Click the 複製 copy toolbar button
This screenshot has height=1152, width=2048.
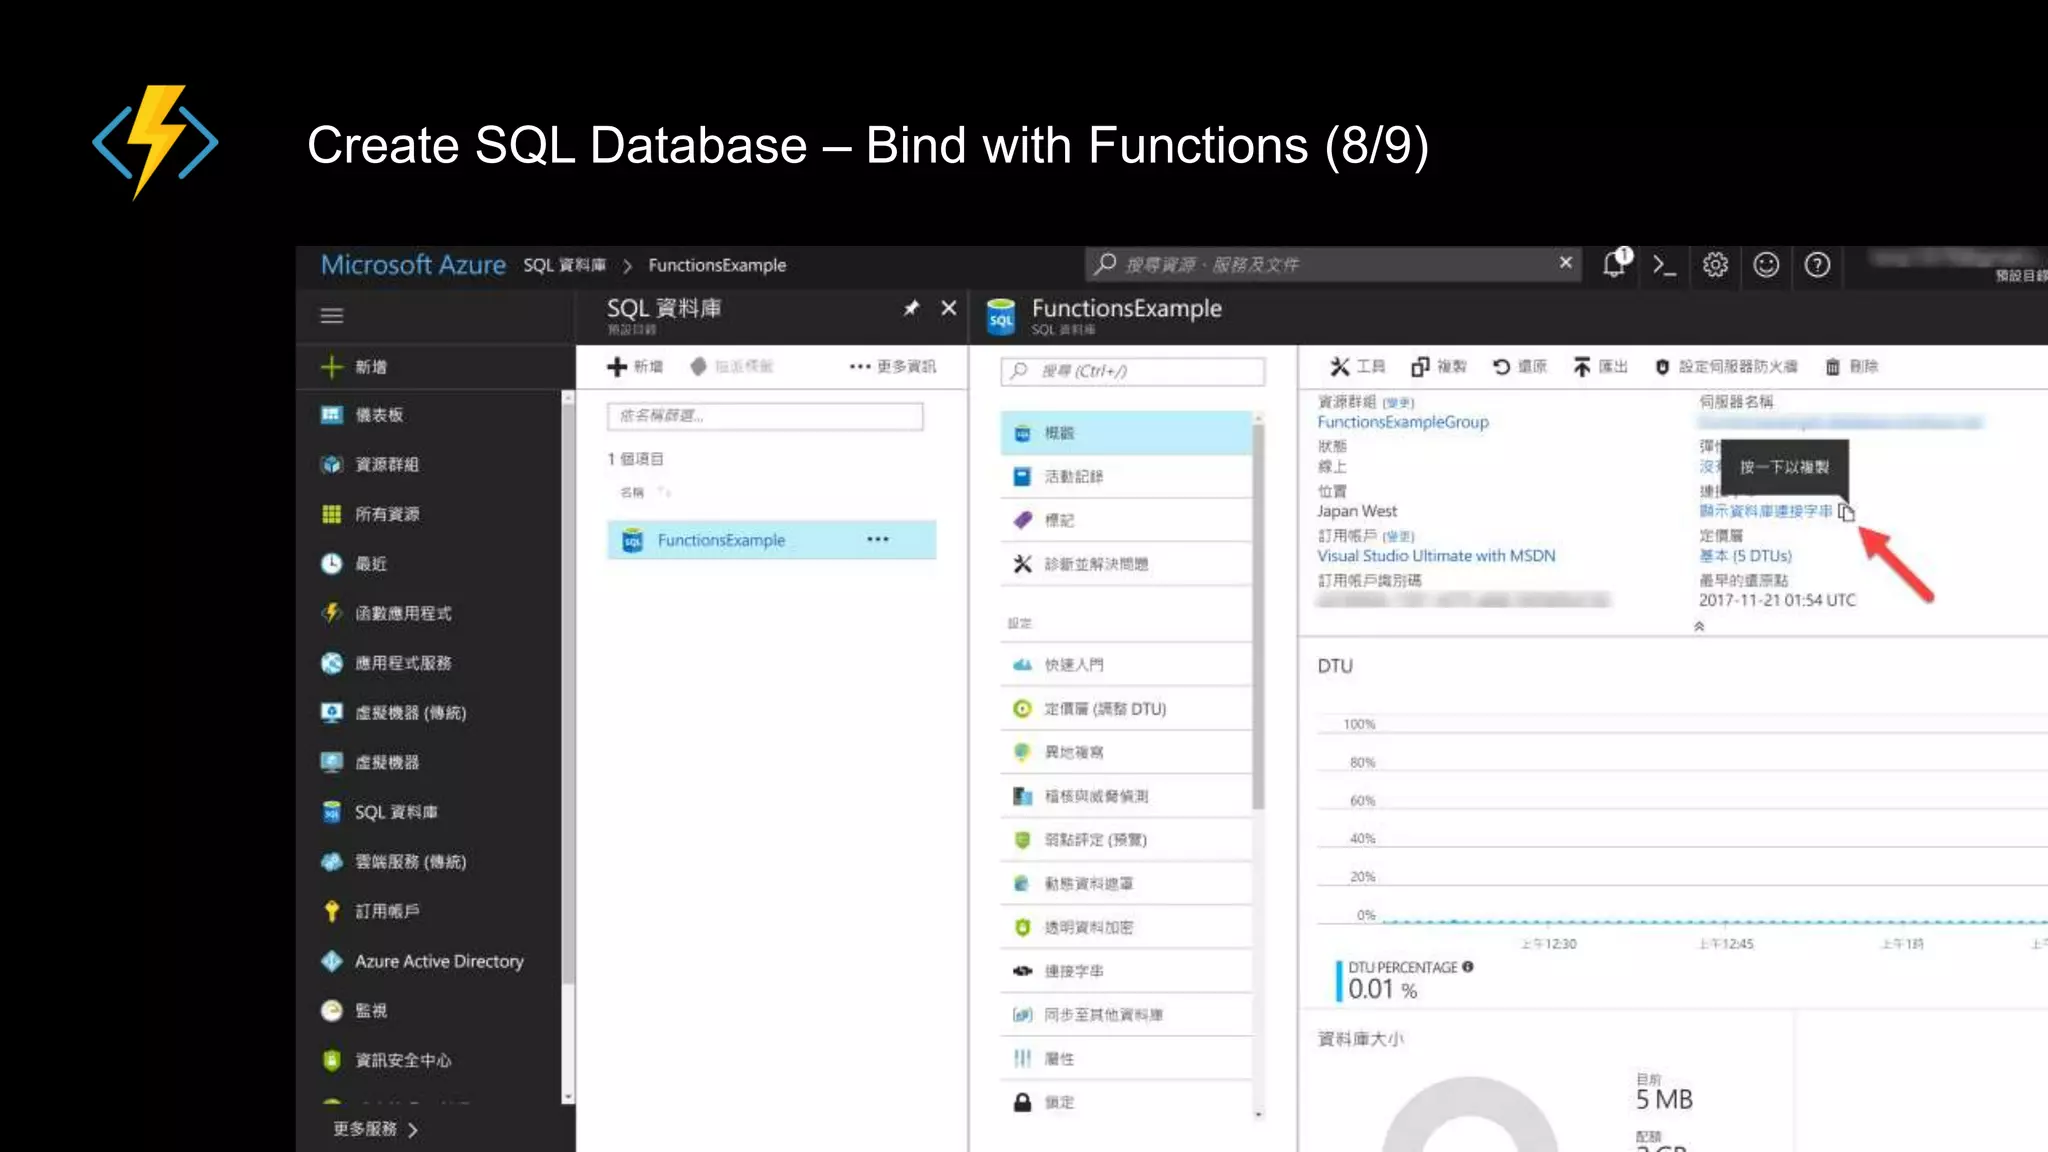1438,367
